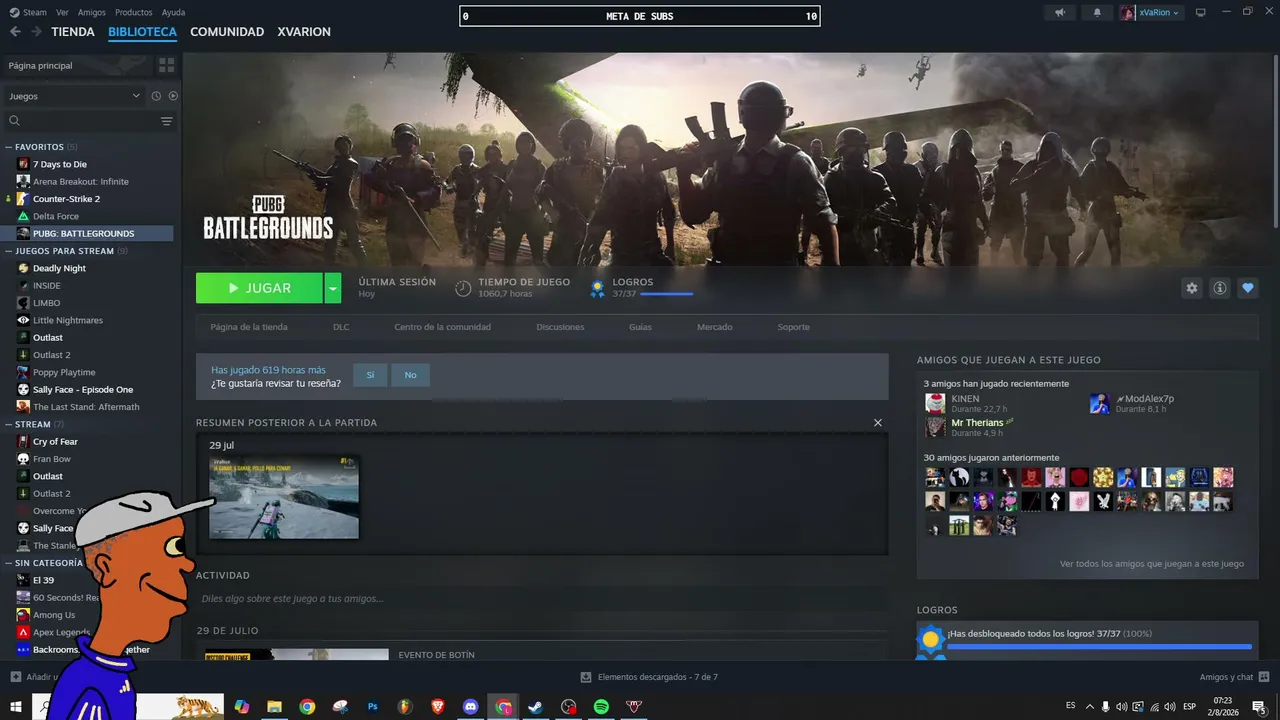Image resolution: width=1280 pixels, height=720 pixels.
Task: Switch library to grid collections view
Action: pyautogui.click(x=166, y=65)
